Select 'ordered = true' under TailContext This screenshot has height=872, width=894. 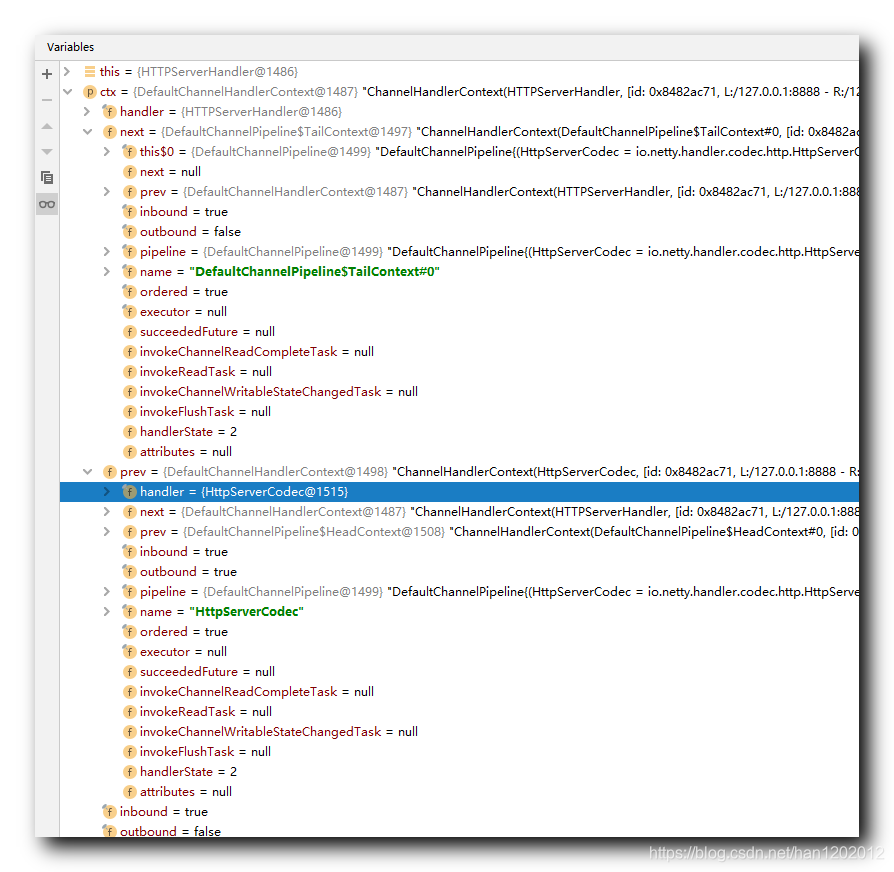[459, 291]
